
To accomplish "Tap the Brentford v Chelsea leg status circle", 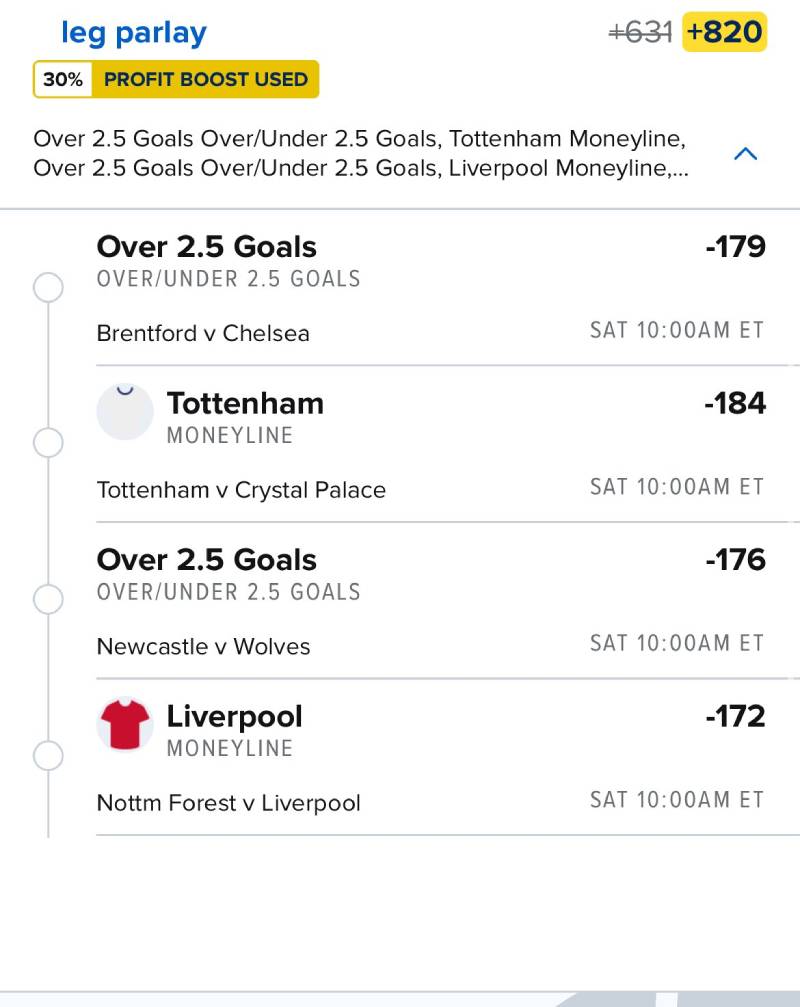I will [48, 287].
